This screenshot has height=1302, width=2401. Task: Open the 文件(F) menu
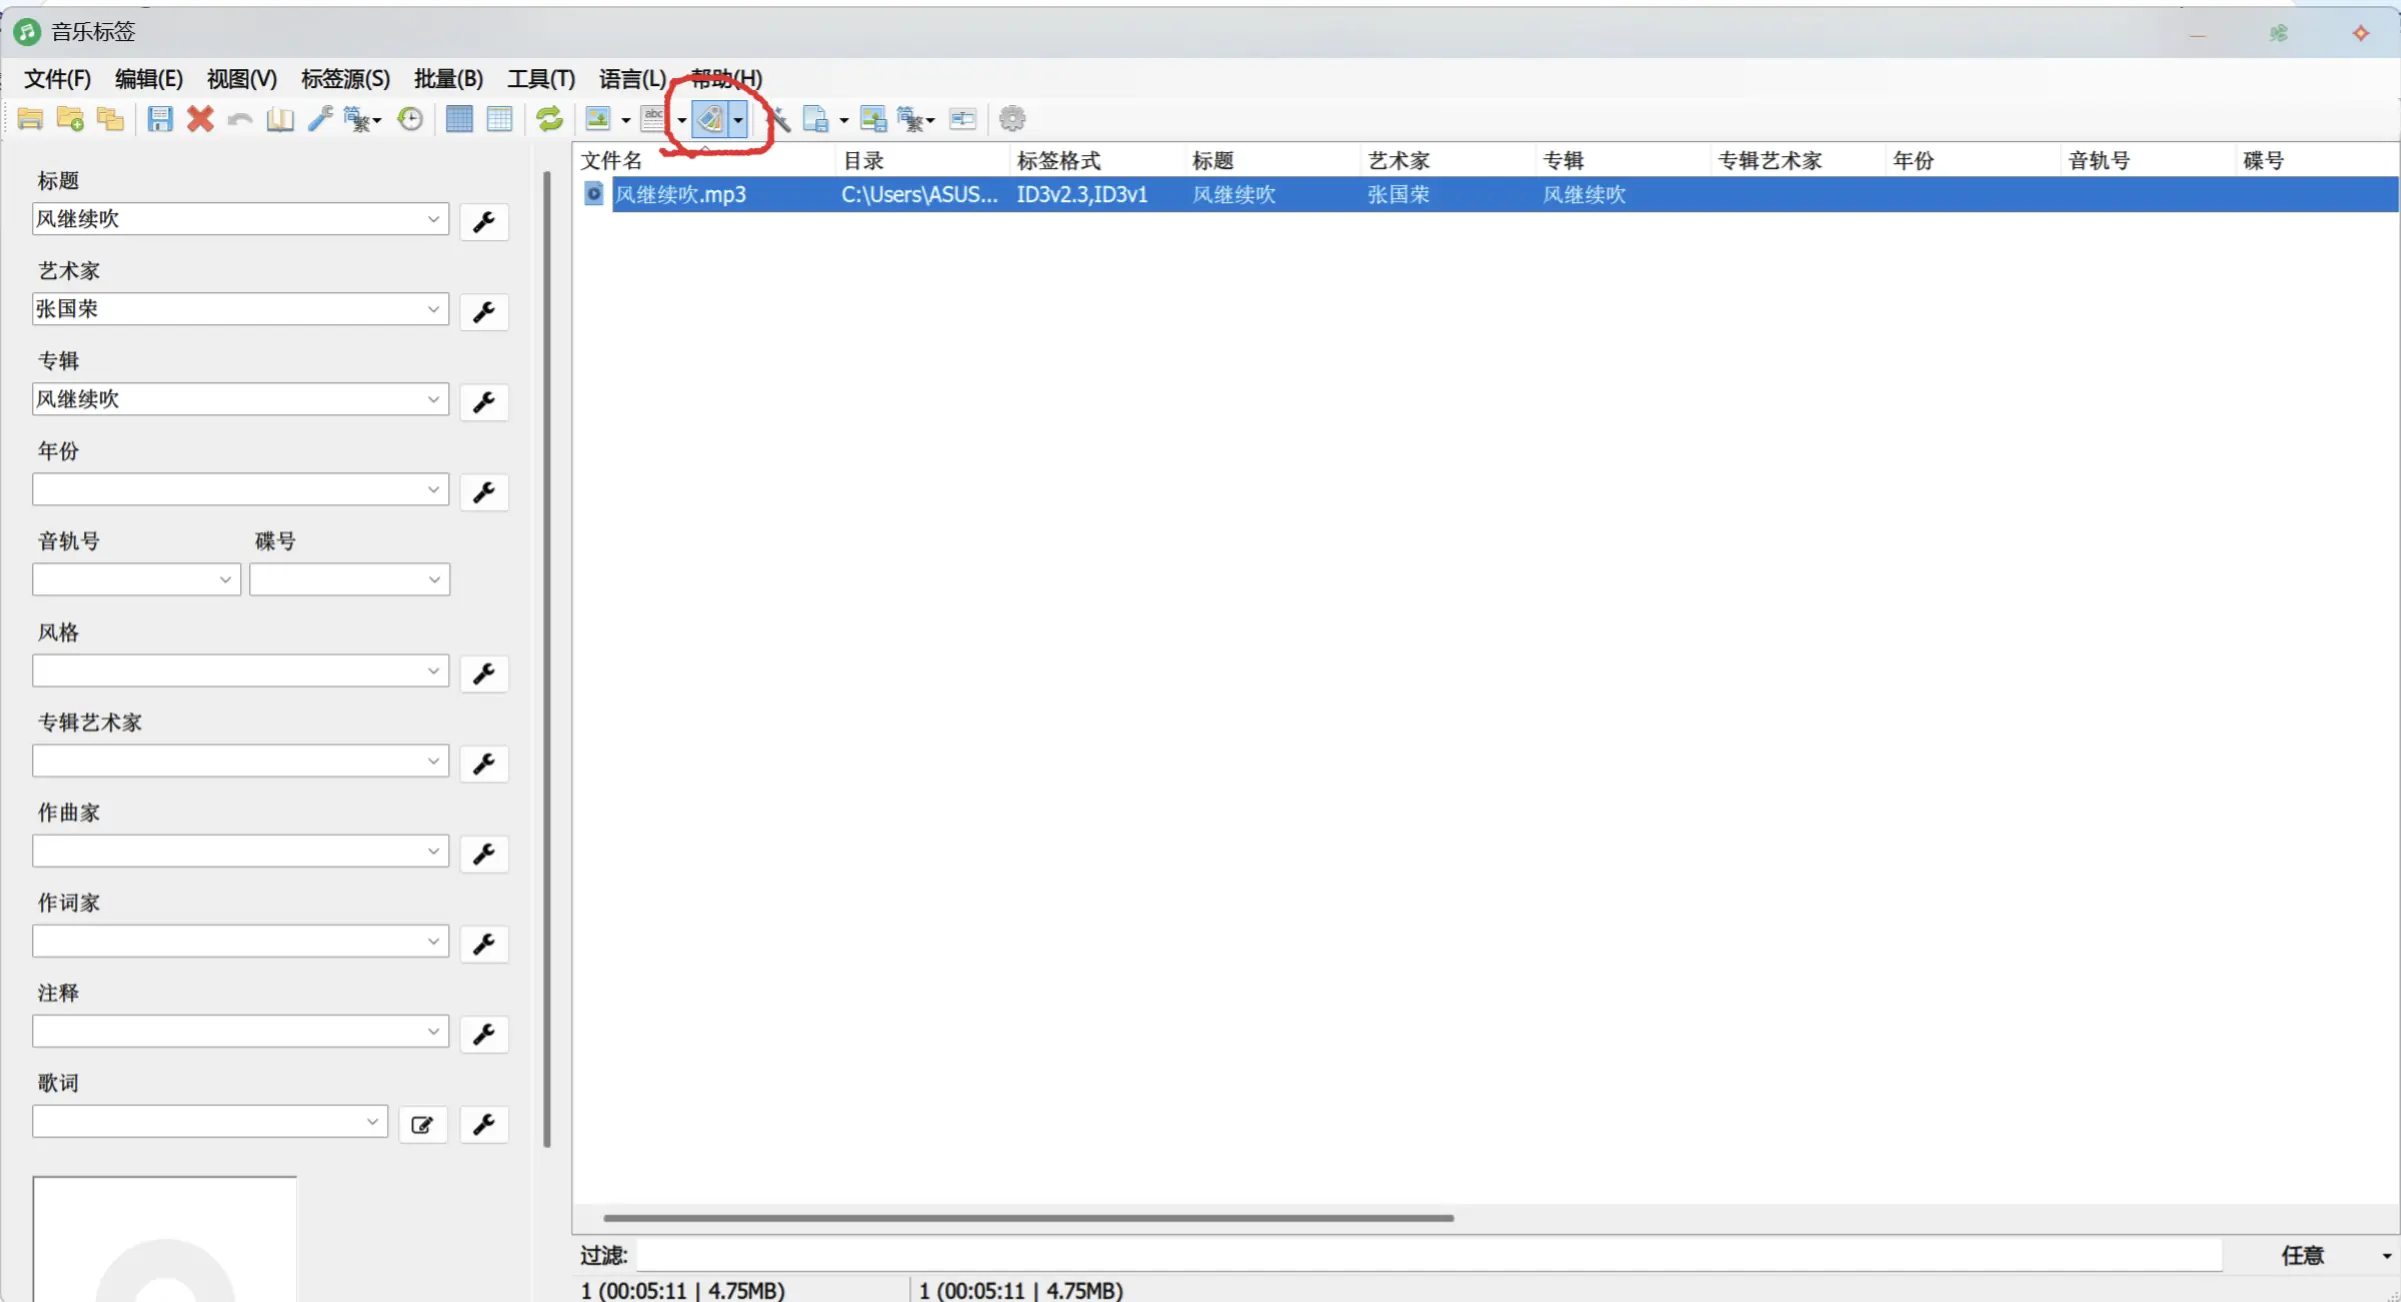click(57, 78)
